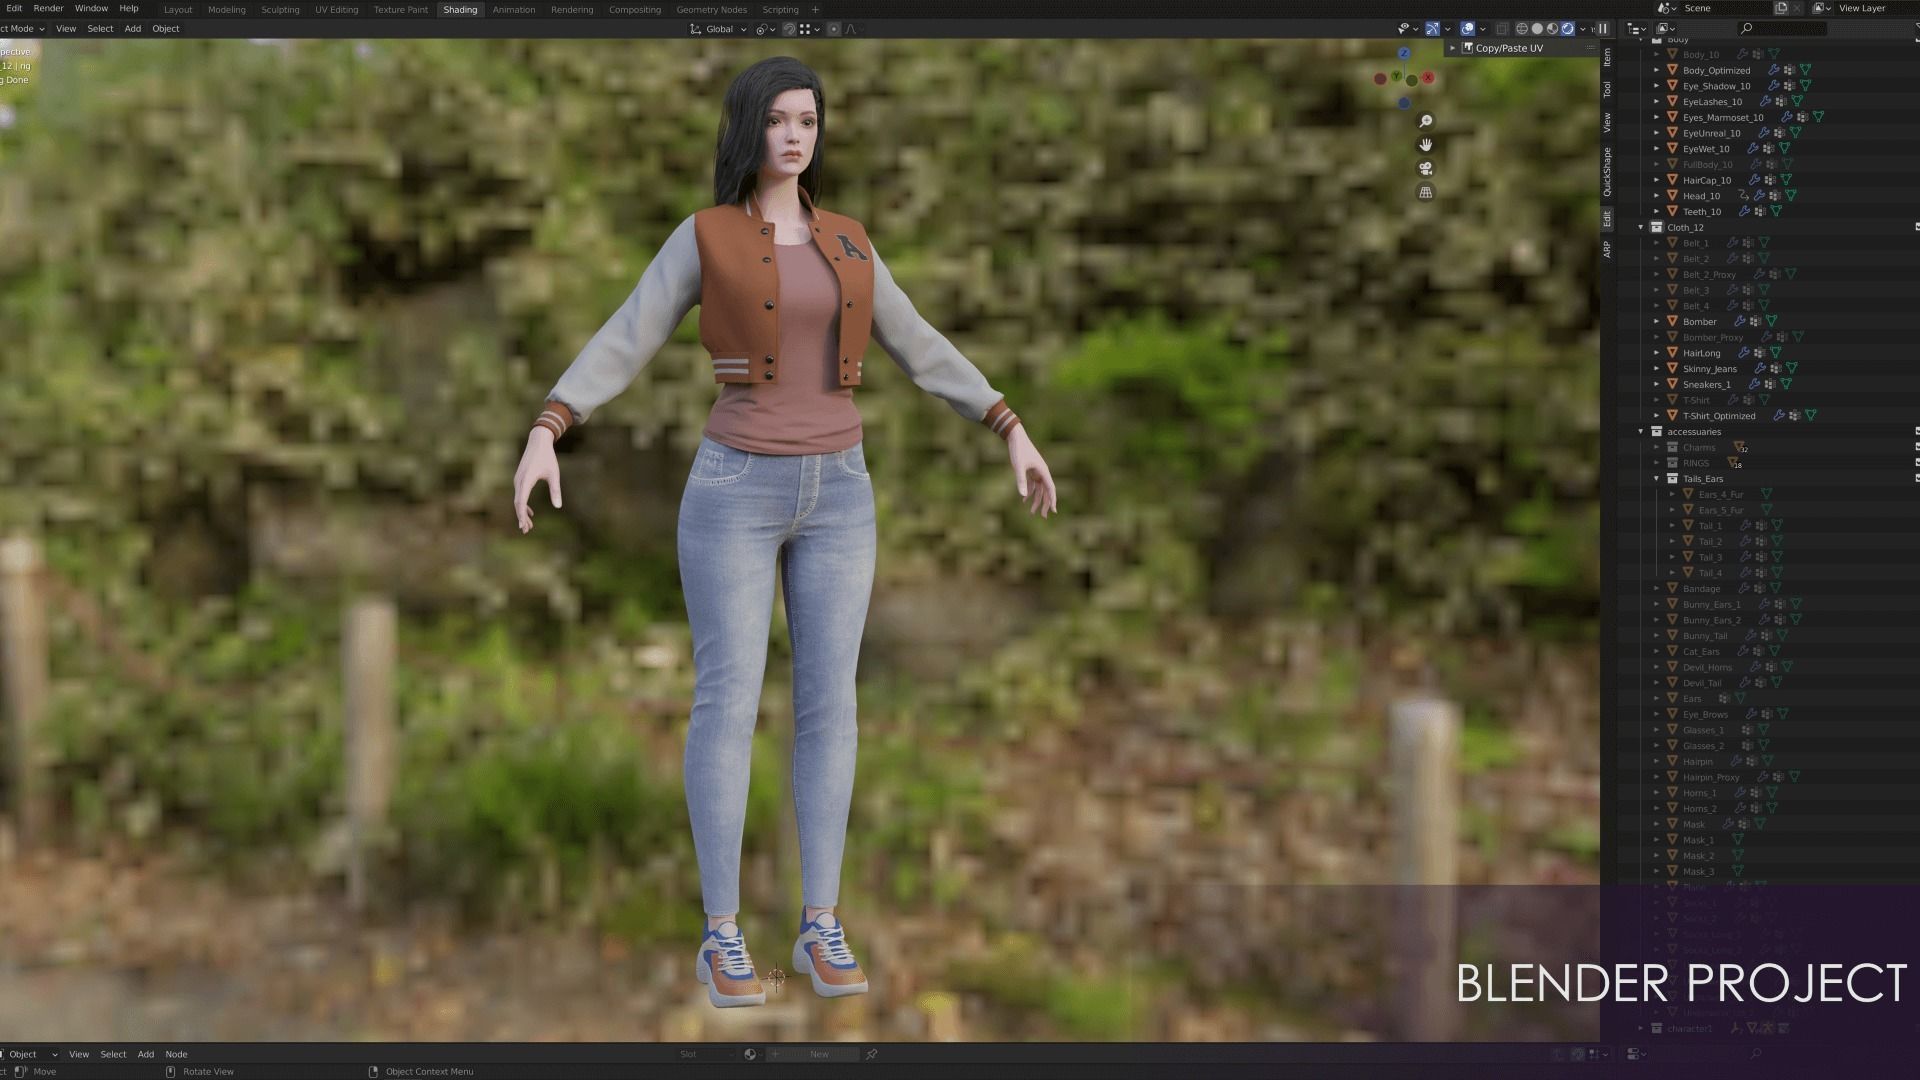
Task: Click New material button in node header
Action: click(x=819, y=1054)
